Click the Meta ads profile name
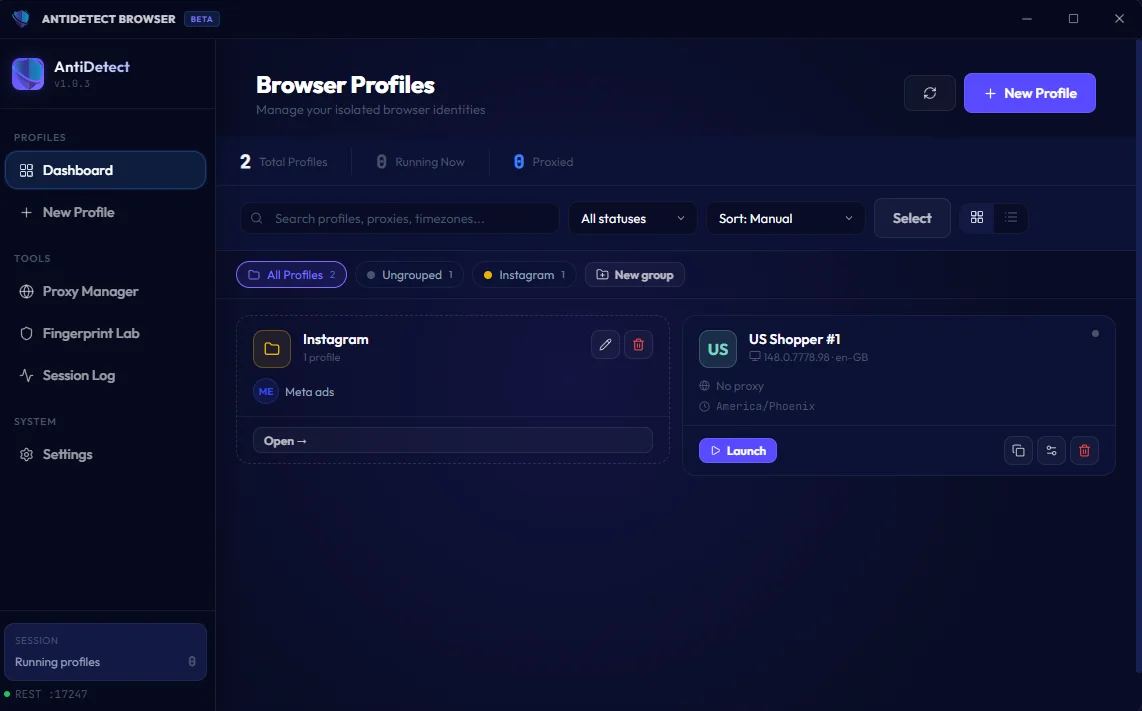 (310, 392)
